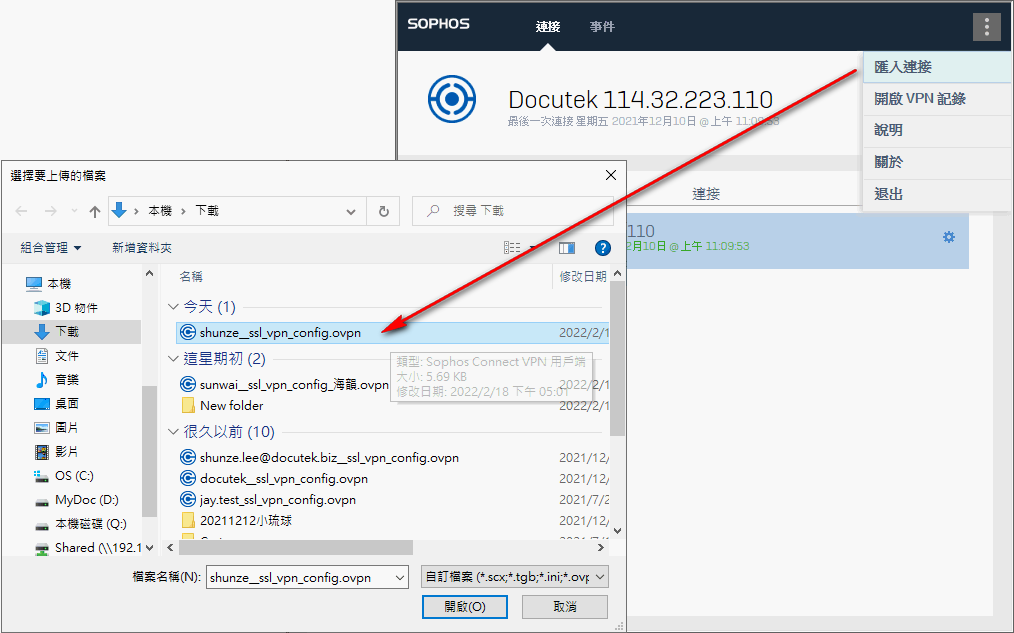Open the recent locations dropdown arrow
Screen dimensions: 1014x633
click(x=74, y=211)
